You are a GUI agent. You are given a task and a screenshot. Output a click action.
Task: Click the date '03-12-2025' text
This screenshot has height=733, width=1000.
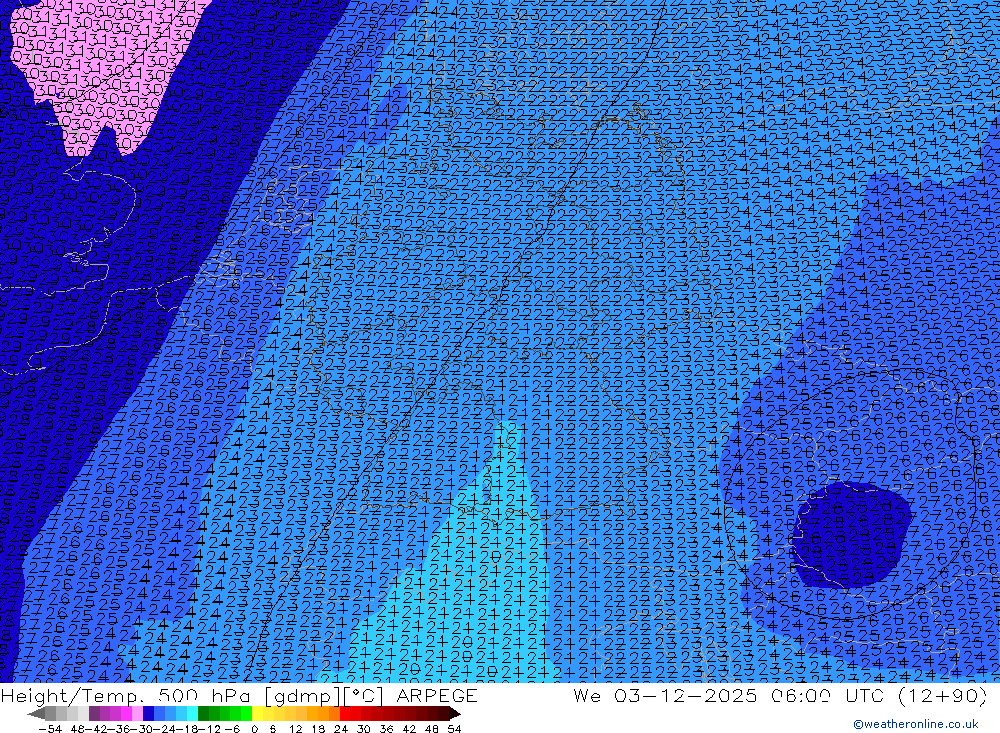[x=686, y=695]
